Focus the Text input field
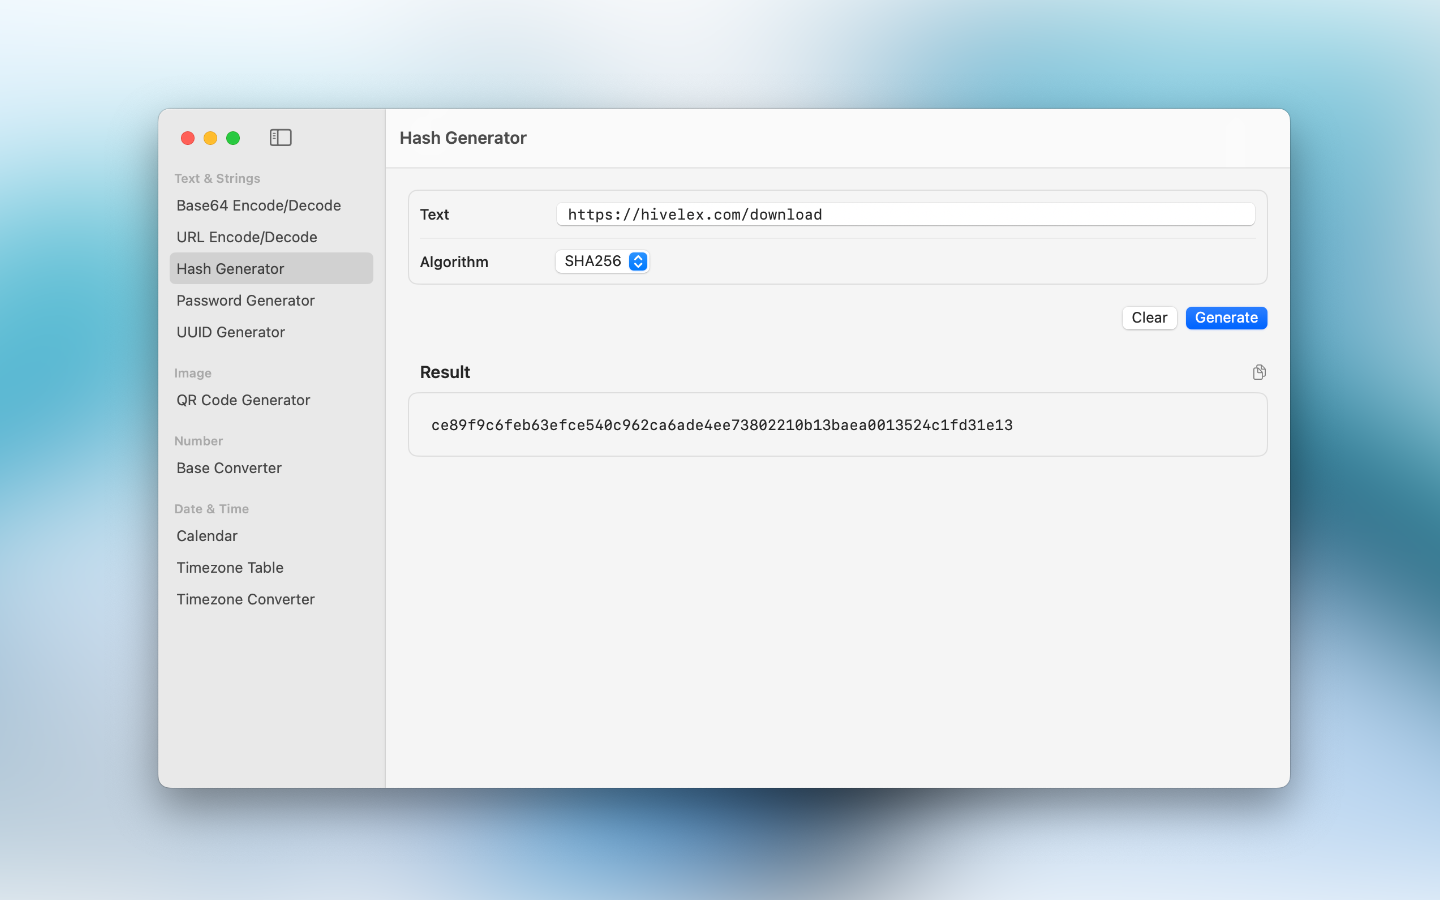The width and height of the screenshot is (1440, 900). coord(905,214)
